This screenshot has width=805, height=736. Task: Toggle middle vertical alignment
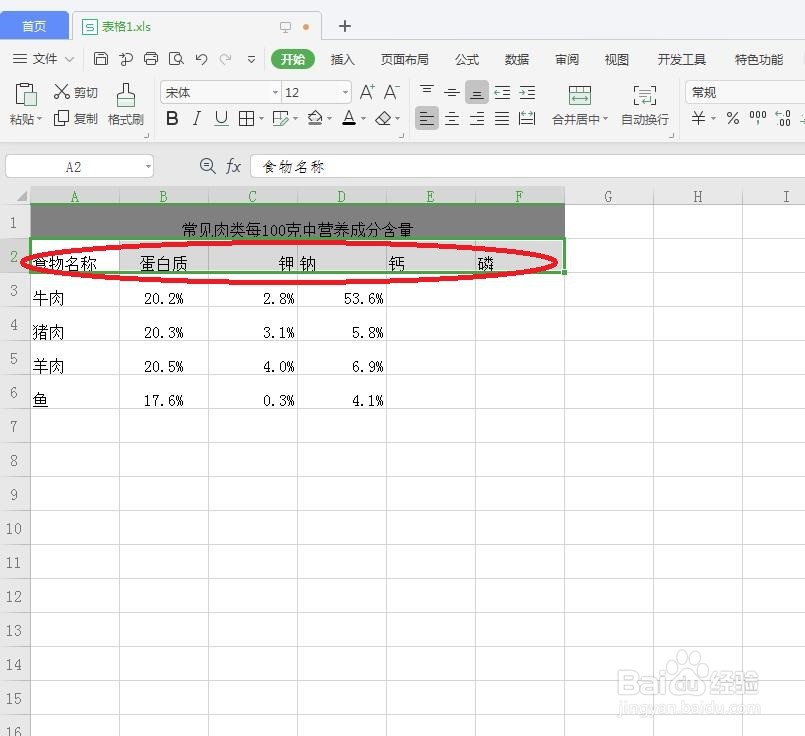tap(452, 92)
